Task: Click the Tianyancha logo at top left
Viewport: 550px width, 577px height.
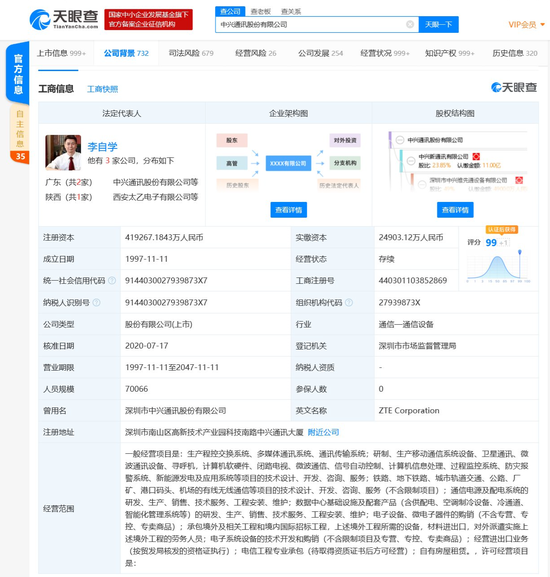Action: pyautogui.click(x=64, y=19)
